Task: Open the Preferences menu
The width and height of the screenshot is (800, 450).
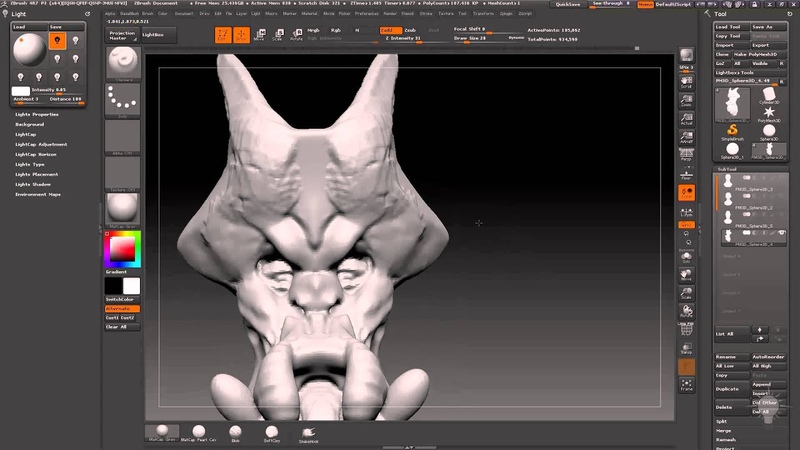Action: tap(367, 14)
